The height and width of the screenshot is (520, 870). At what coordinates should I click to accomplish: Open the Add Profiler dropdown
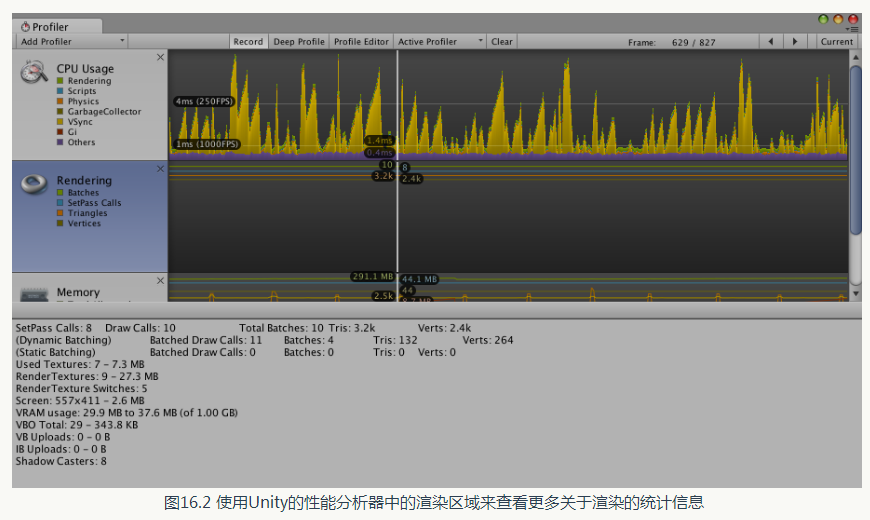click(x=72, y=42)
